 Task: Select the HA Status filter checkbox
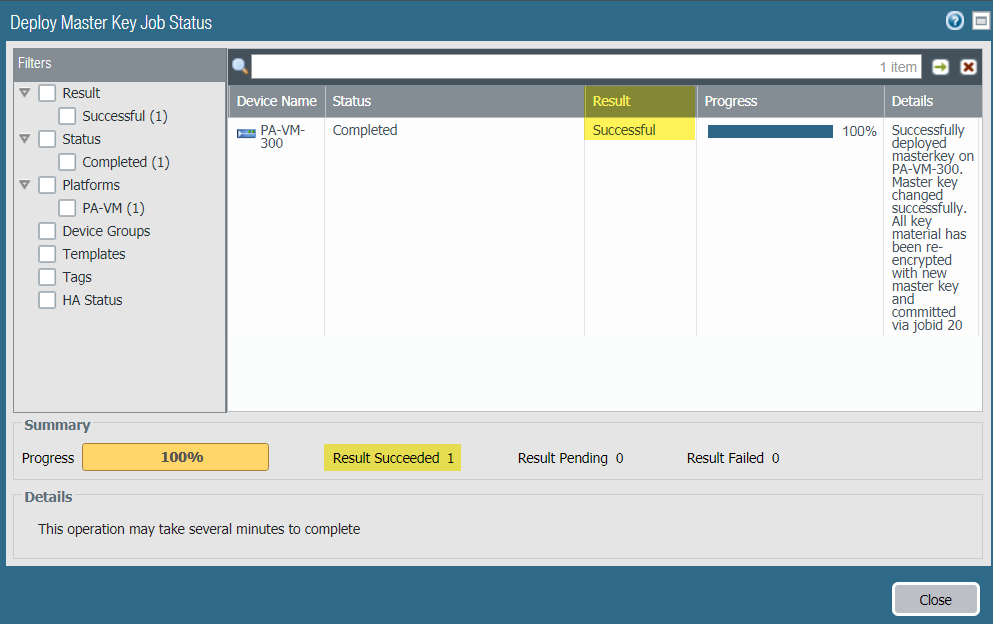click(x=47, y=300)
